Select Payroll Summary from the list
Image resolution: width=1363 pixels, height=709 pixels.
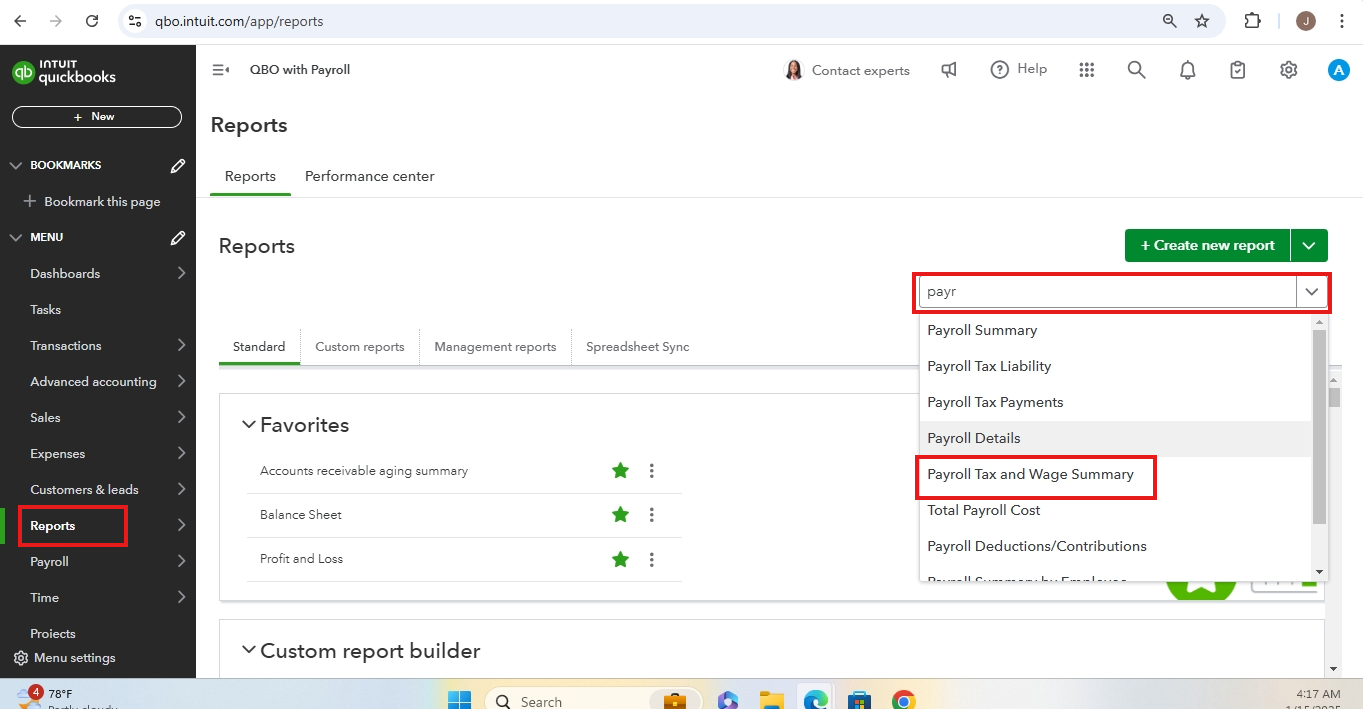point(1116,330)
